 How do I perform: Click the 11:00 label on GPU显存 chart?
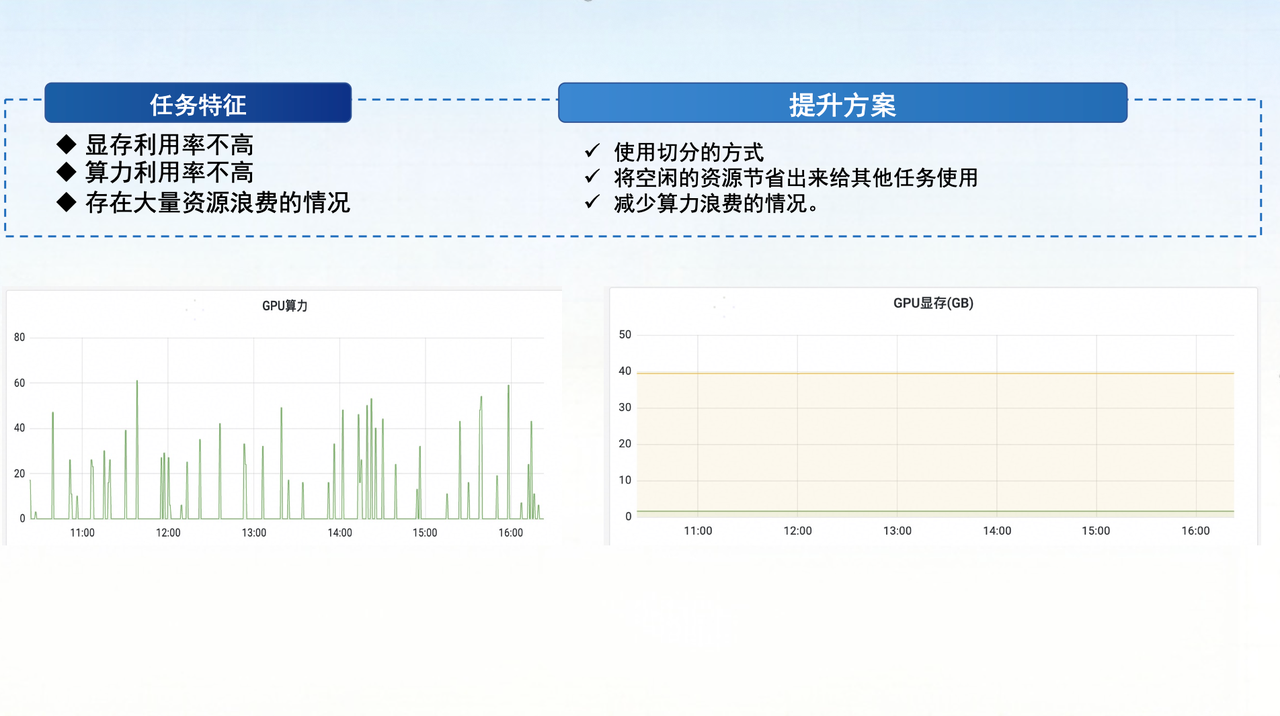[698, 531]
